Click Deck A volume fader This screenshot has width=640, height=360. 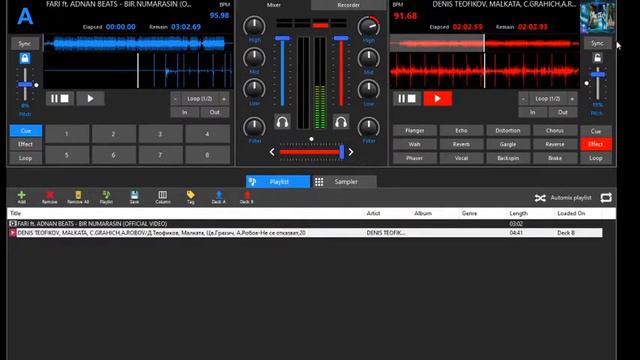coord(282,38)
